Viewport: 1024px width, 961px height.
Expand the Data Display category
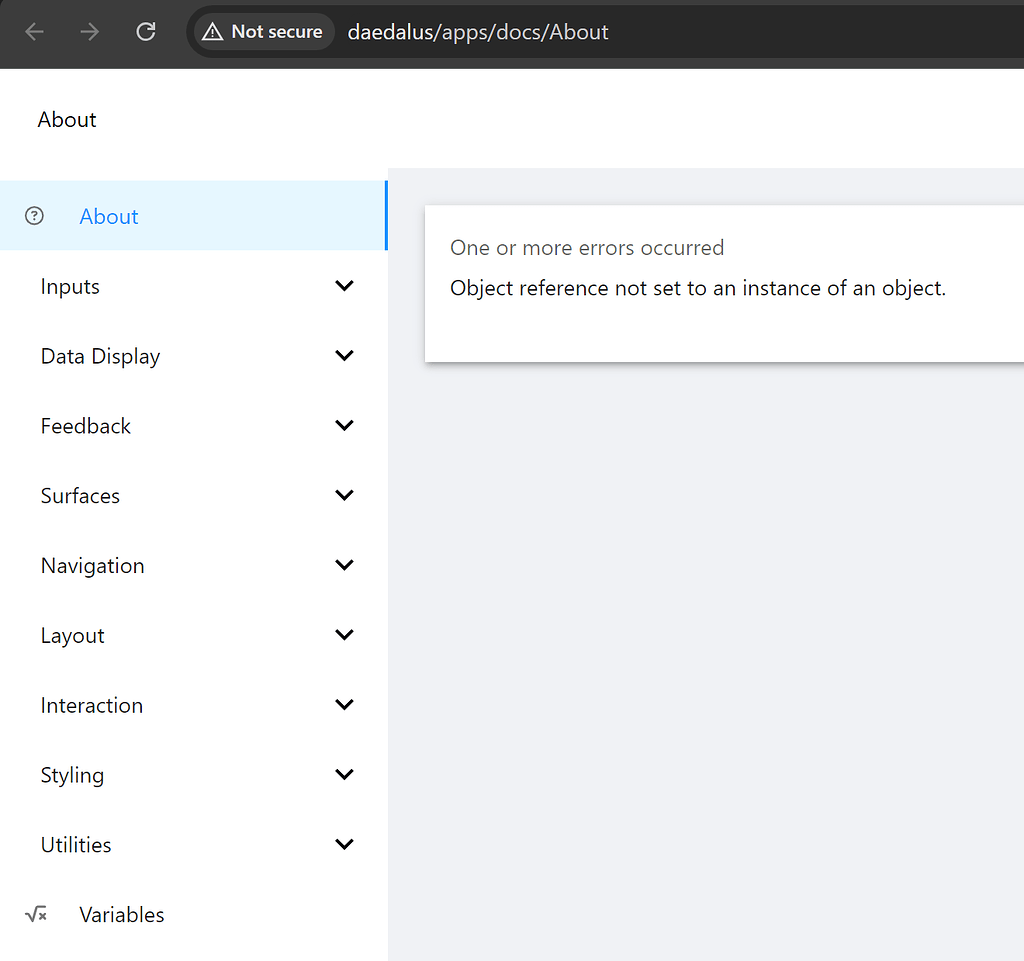344,355
